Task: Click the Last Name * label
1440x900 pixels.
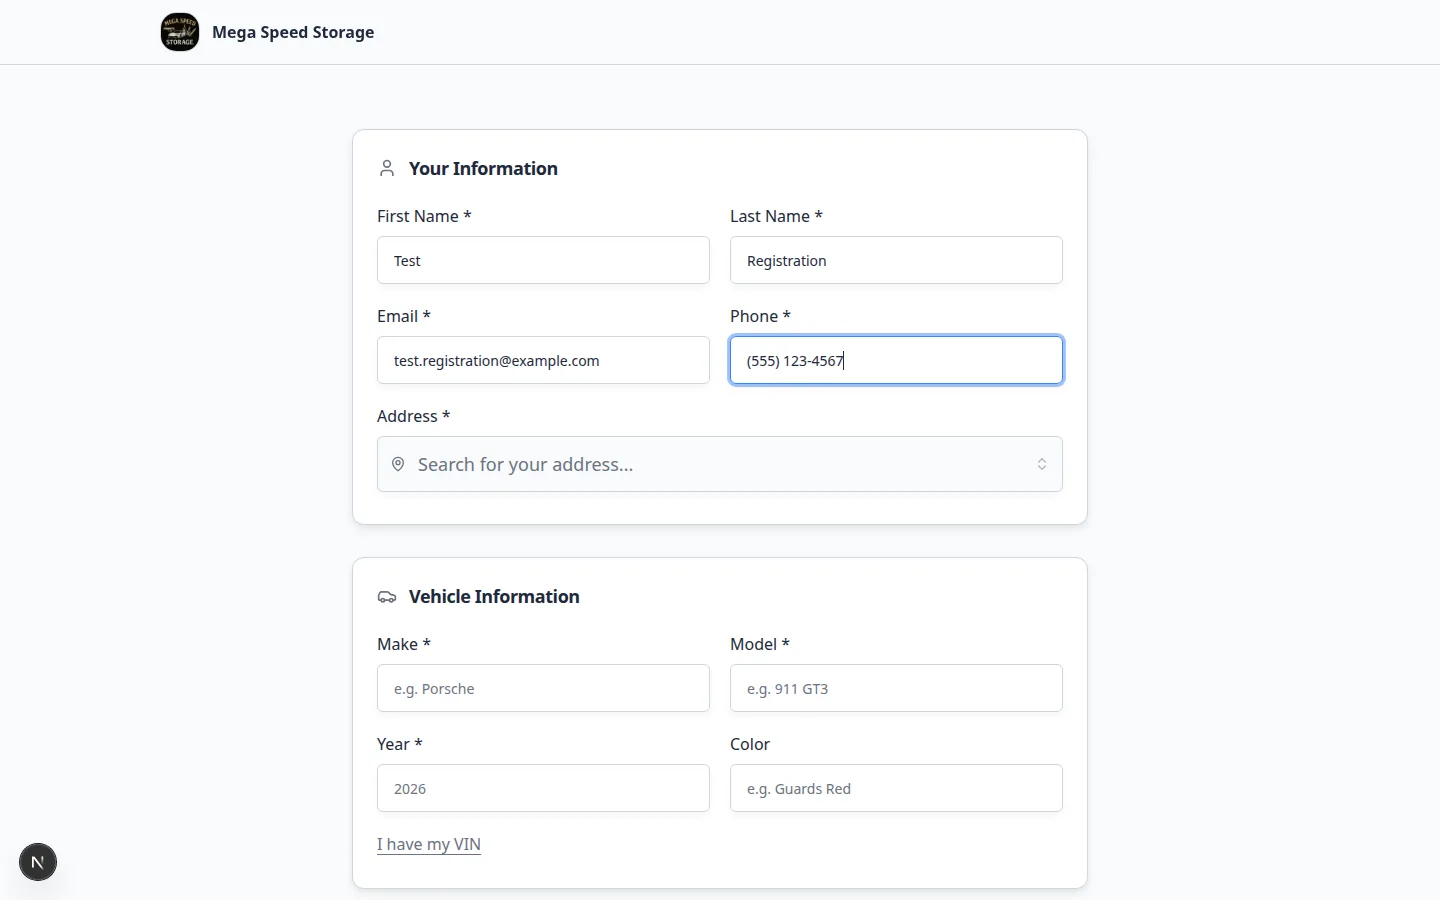Action: (x=776, y=216)
